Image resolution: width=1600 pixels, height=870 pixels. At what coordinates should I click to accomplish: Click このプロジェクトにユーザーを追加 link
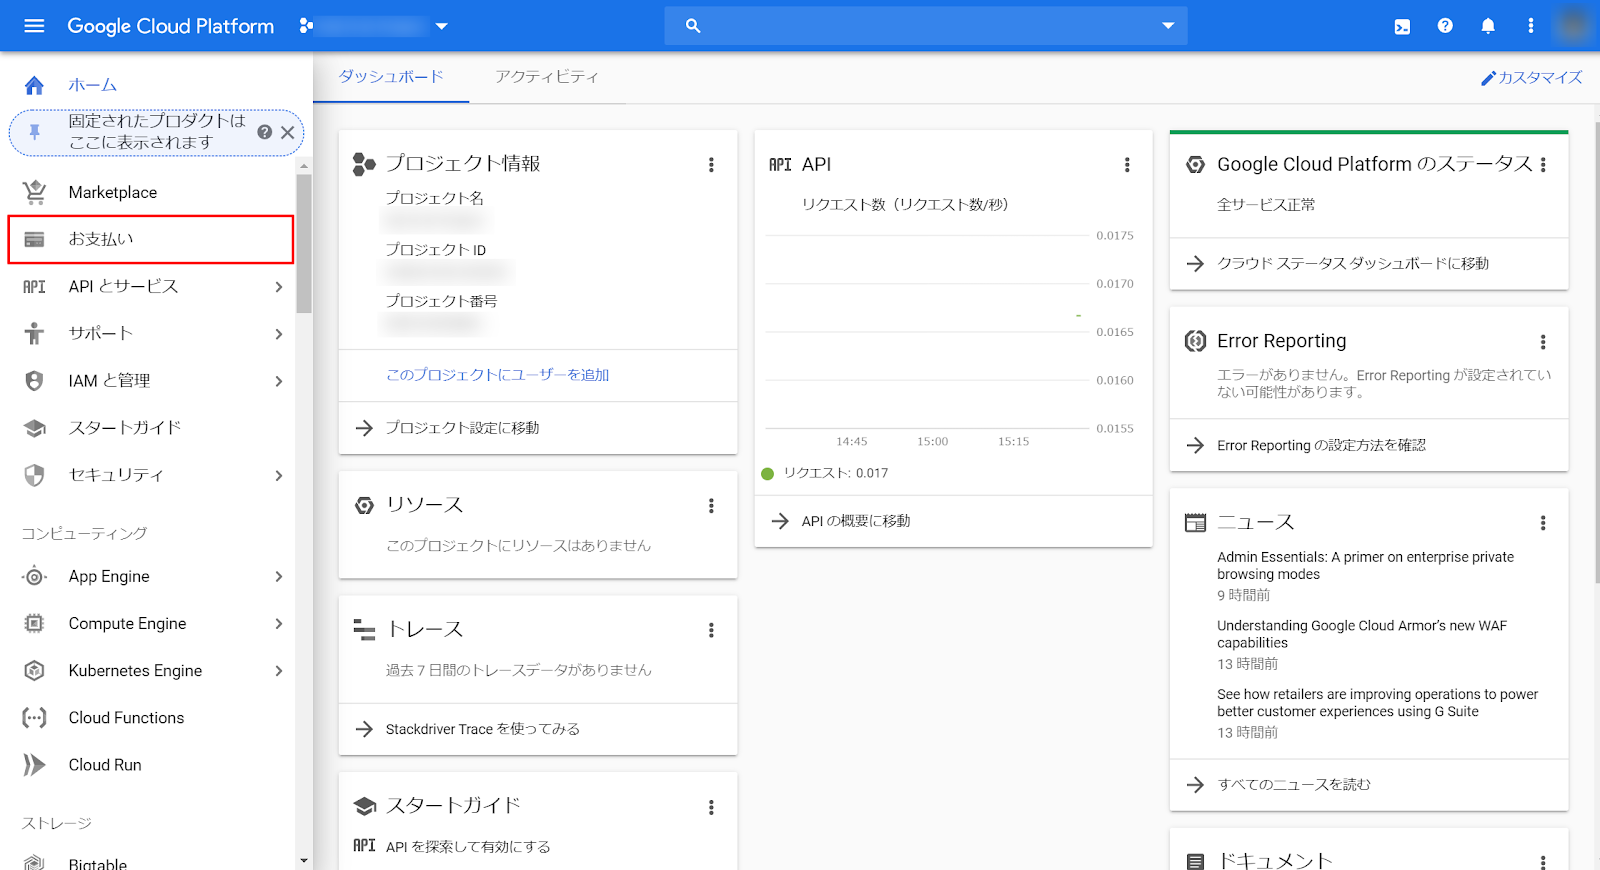tap(497, 375)
